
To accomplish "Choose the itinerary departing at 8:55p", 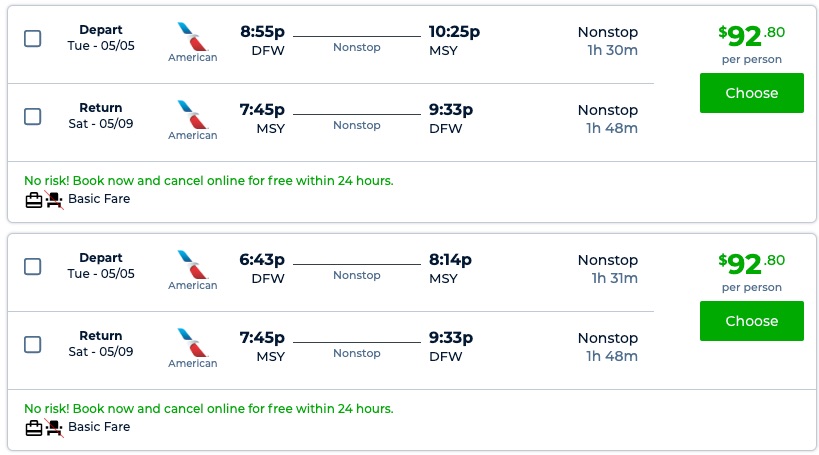I will pyautogui.click(x=751, y=93).
